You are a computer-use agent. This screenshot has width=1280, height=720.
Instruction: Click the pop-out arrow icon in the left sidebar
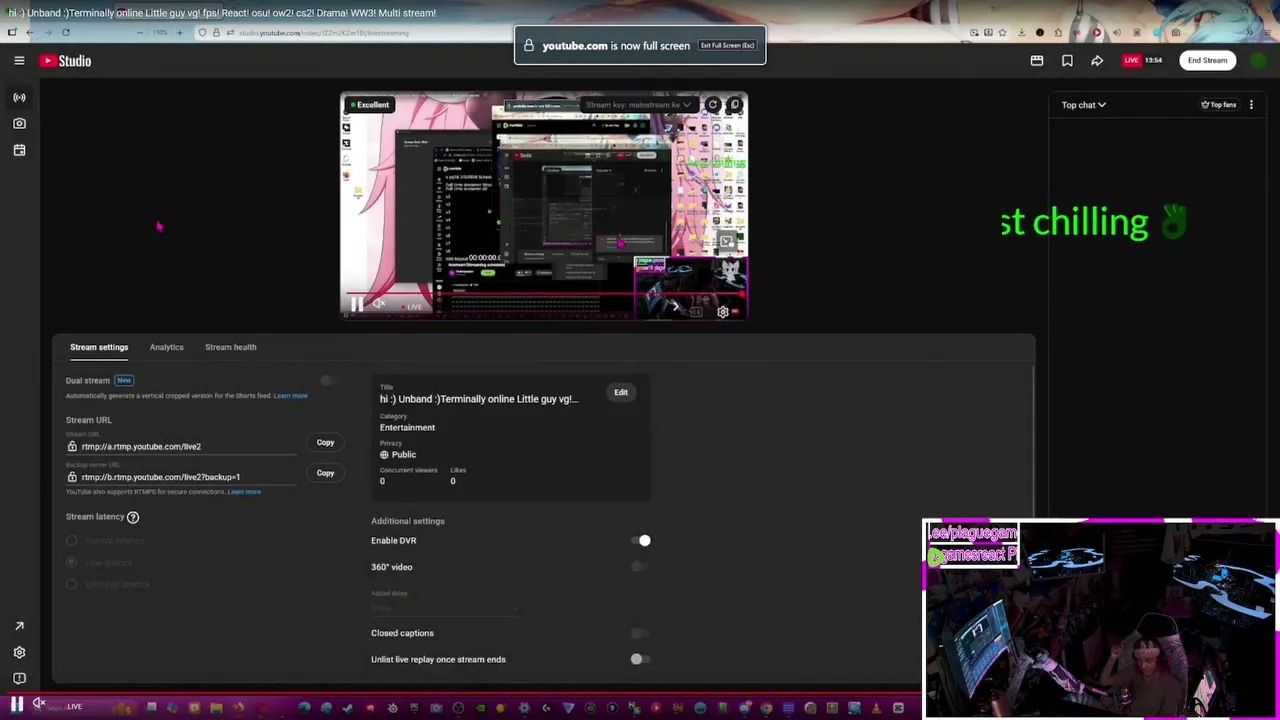point(19,626)
